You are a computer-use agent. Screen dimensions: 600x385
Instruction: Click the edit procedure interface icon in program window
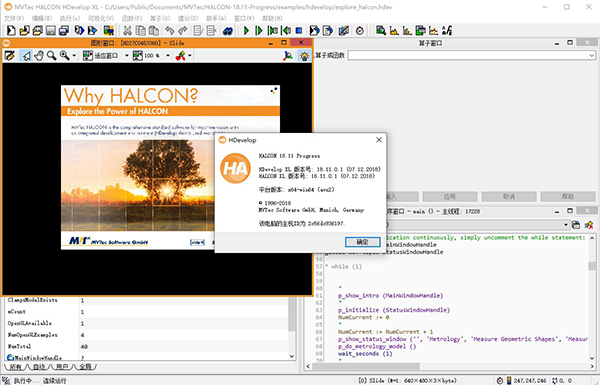tap(576, 225)
